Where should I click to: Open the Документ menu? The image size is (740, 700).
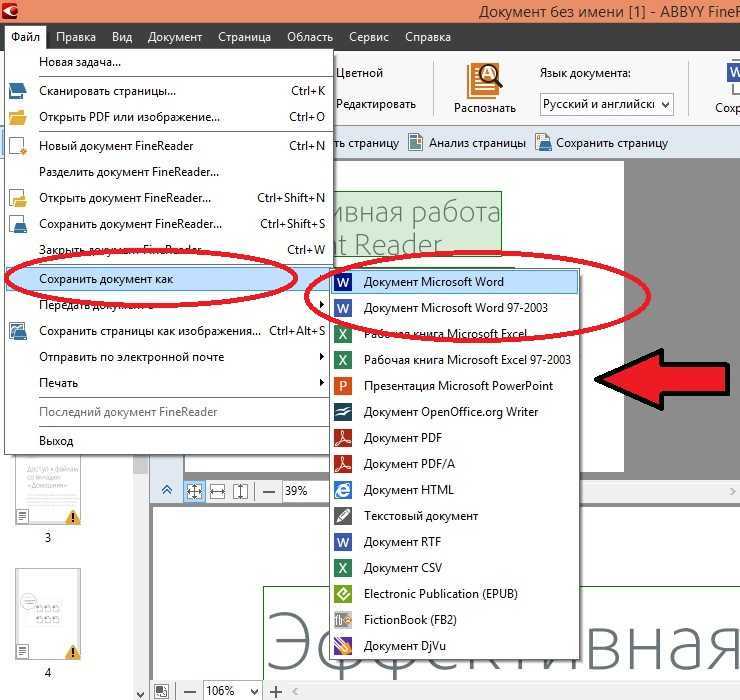(175, 37)
